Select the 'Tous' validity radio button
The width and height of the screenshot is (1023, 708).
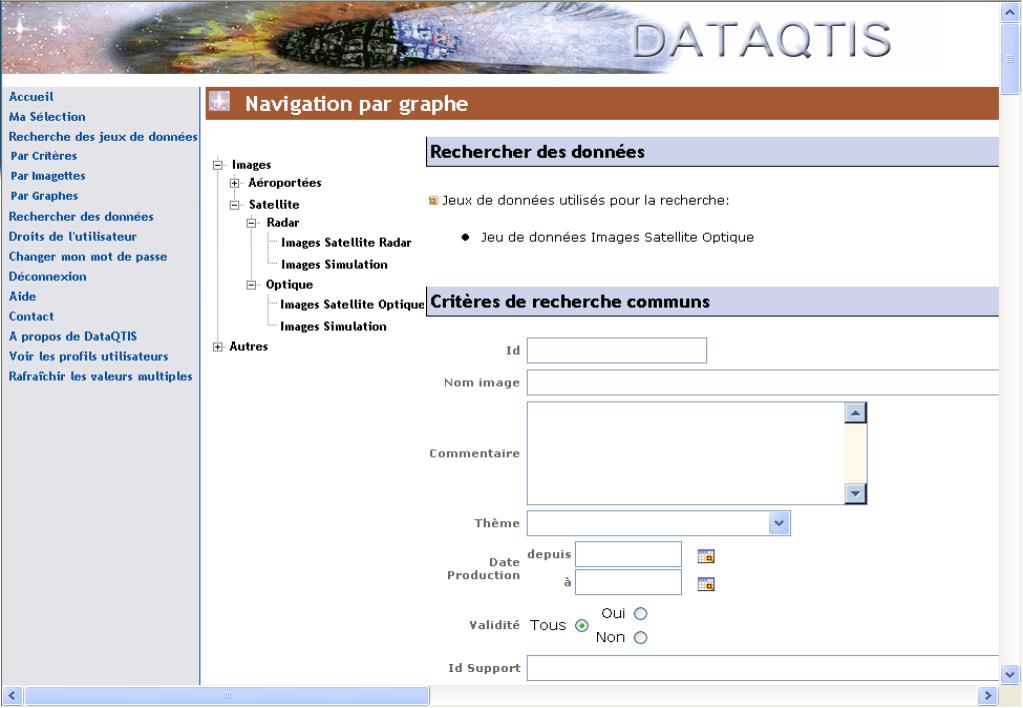coord(581,626)
